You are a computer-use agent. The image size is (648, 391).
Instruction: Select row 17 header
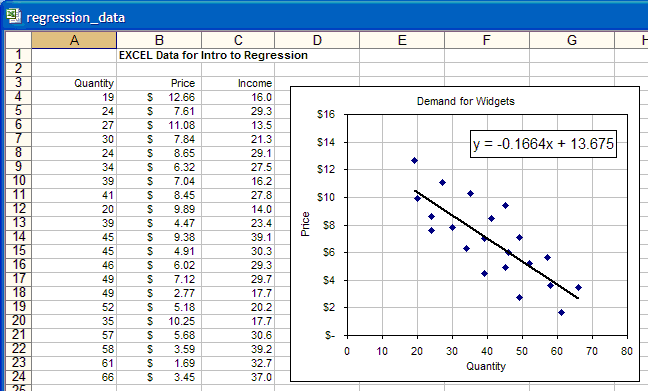point(18,279)
